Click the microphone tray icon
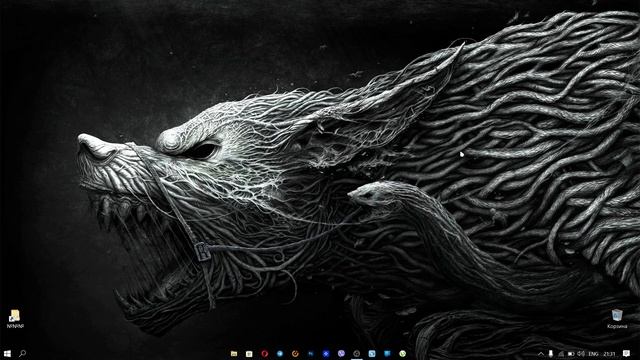Viewport: 640px width, 360px height. (551, 353)
